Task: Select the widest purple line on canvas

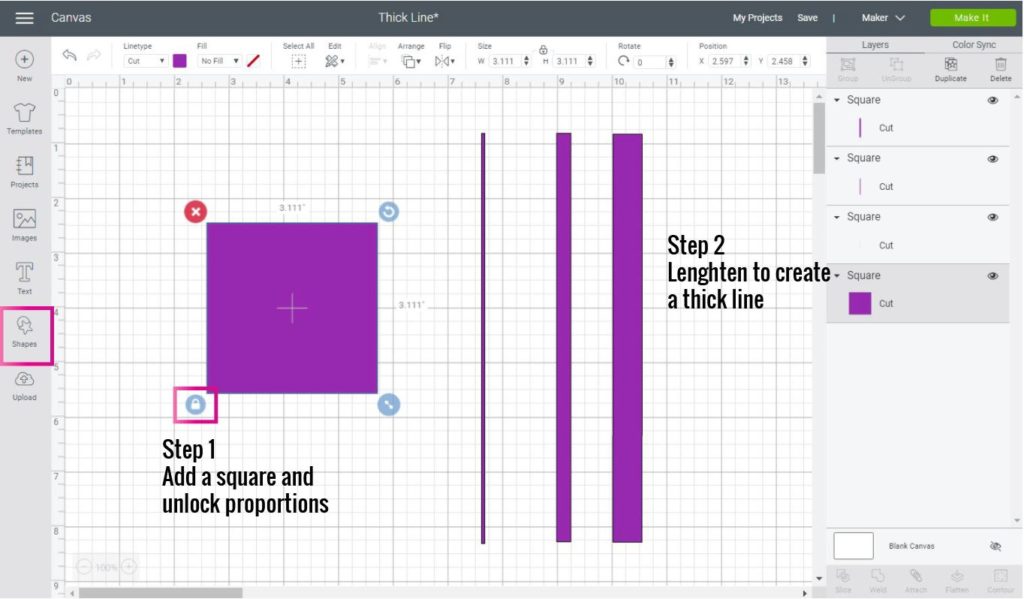Action: pos(628,338)
